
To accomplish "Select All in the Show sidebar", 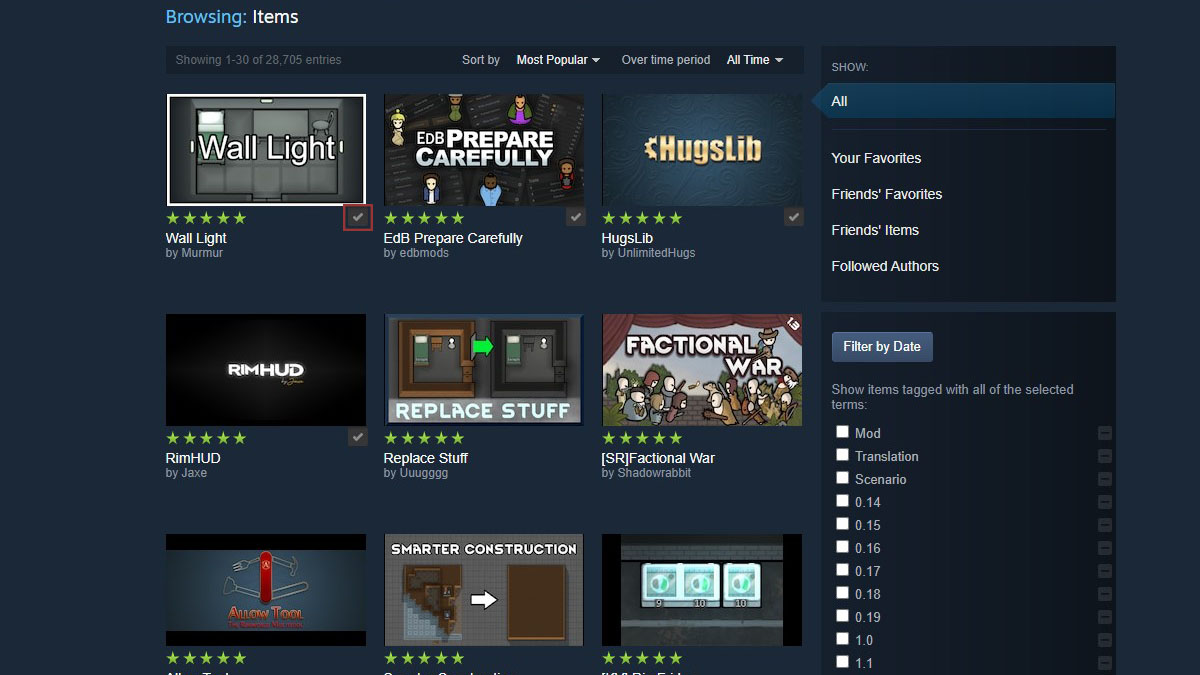I will pyautogui.click(x=839, y=101).
